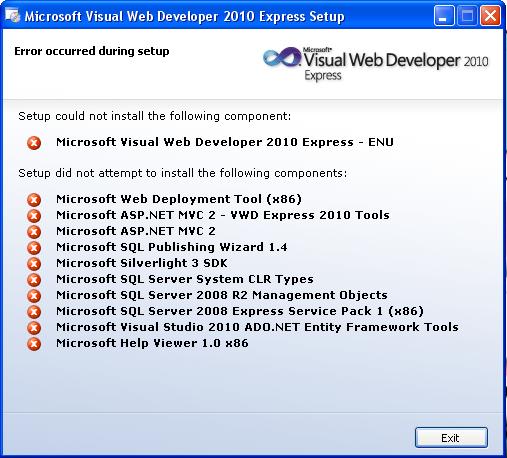Click the error icon beside Silverlight 3 SDK

coord(34,264)
